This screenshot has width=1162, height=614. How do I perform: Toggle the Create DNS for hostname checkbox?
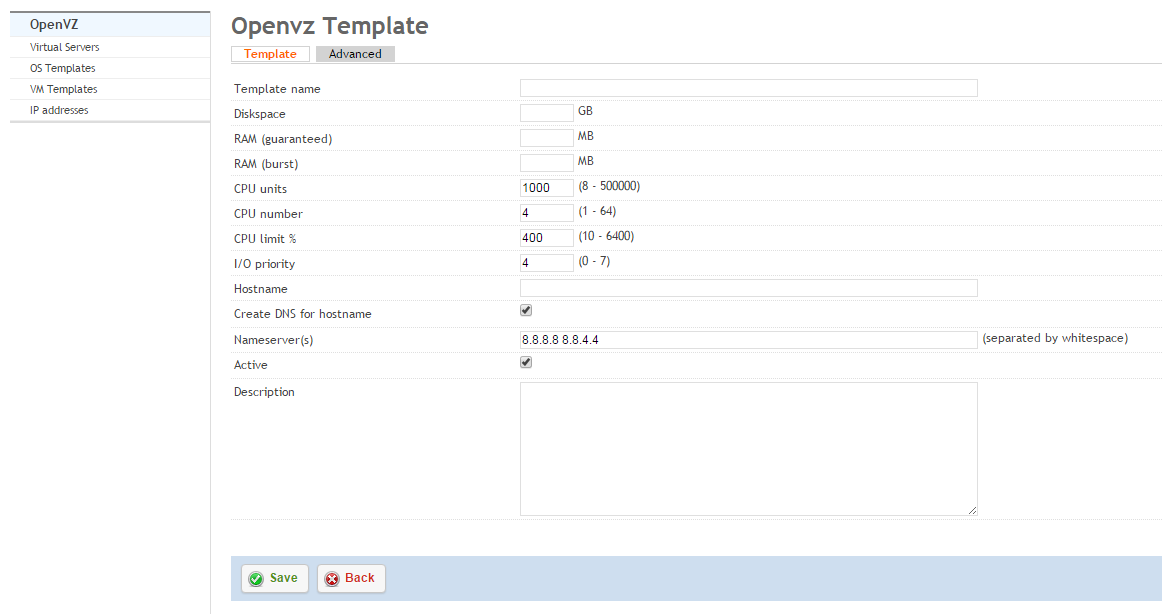(526, 310)
